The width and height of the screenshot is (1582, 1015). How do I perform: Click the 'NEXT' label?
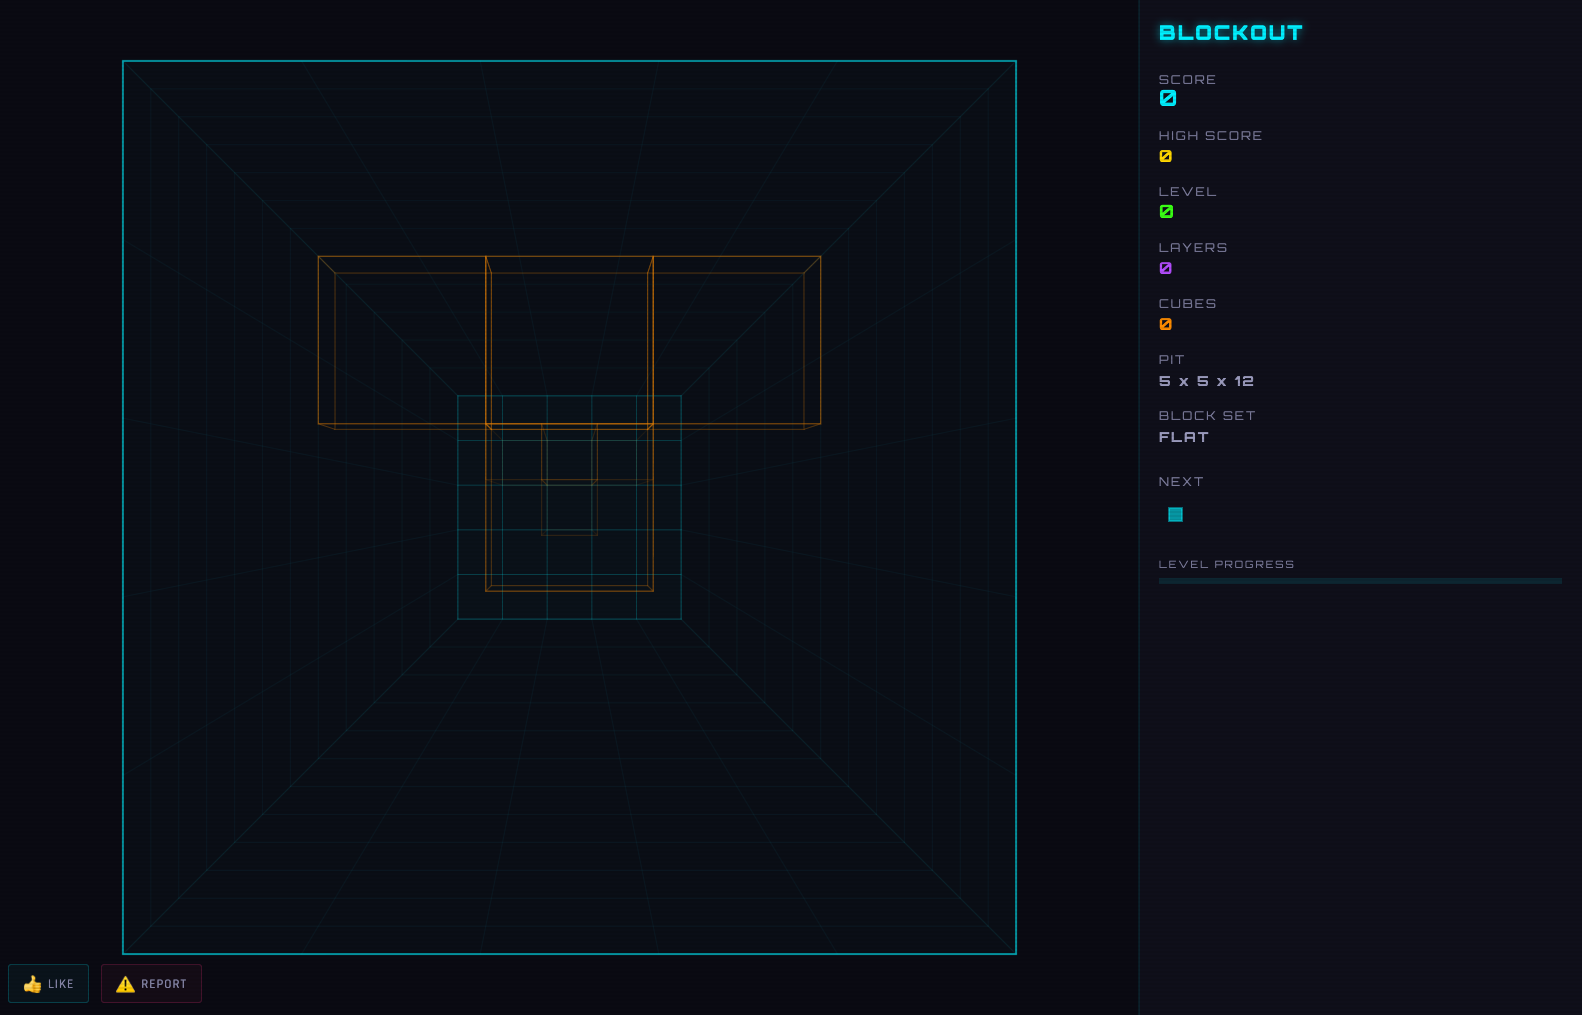click(x=1181, y=481)
